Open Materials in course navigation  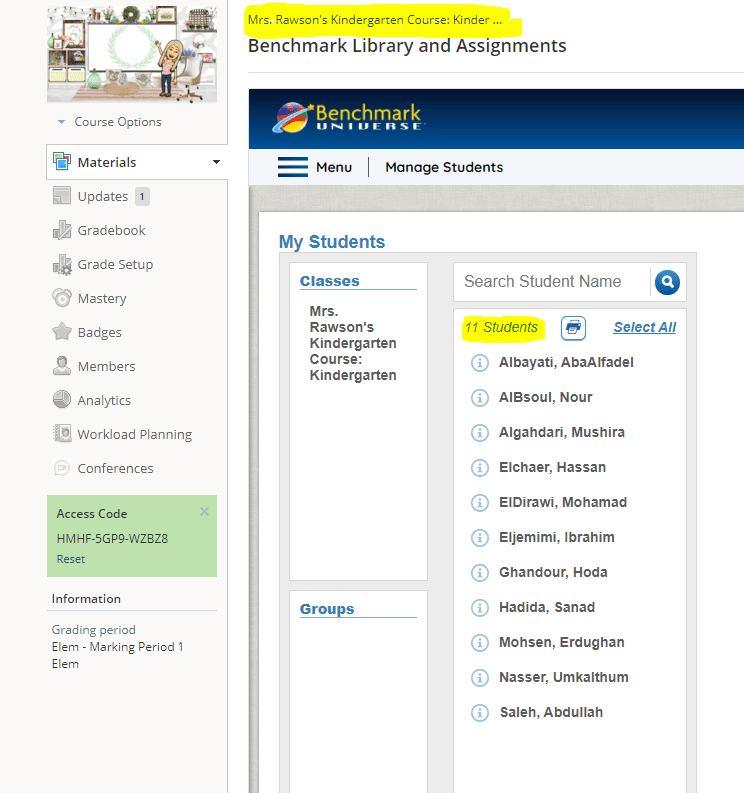[107, 162]
